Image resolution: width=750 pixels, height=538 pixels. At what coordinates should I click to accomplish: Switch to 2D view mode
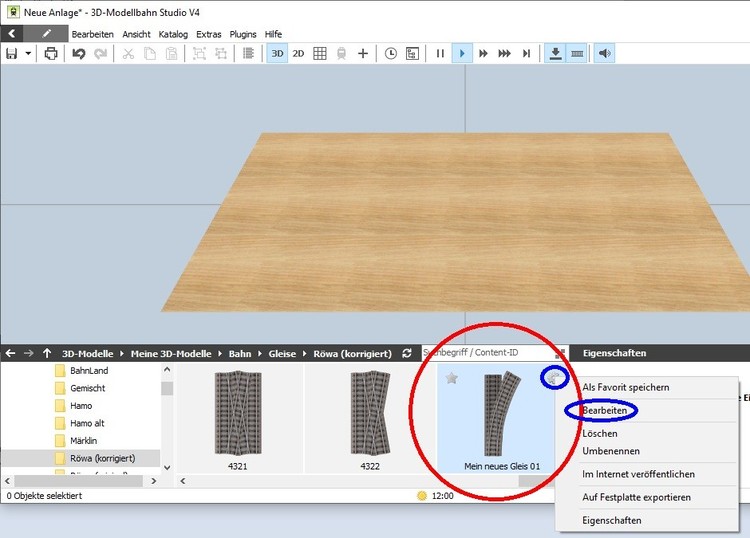tap(298, 53)
